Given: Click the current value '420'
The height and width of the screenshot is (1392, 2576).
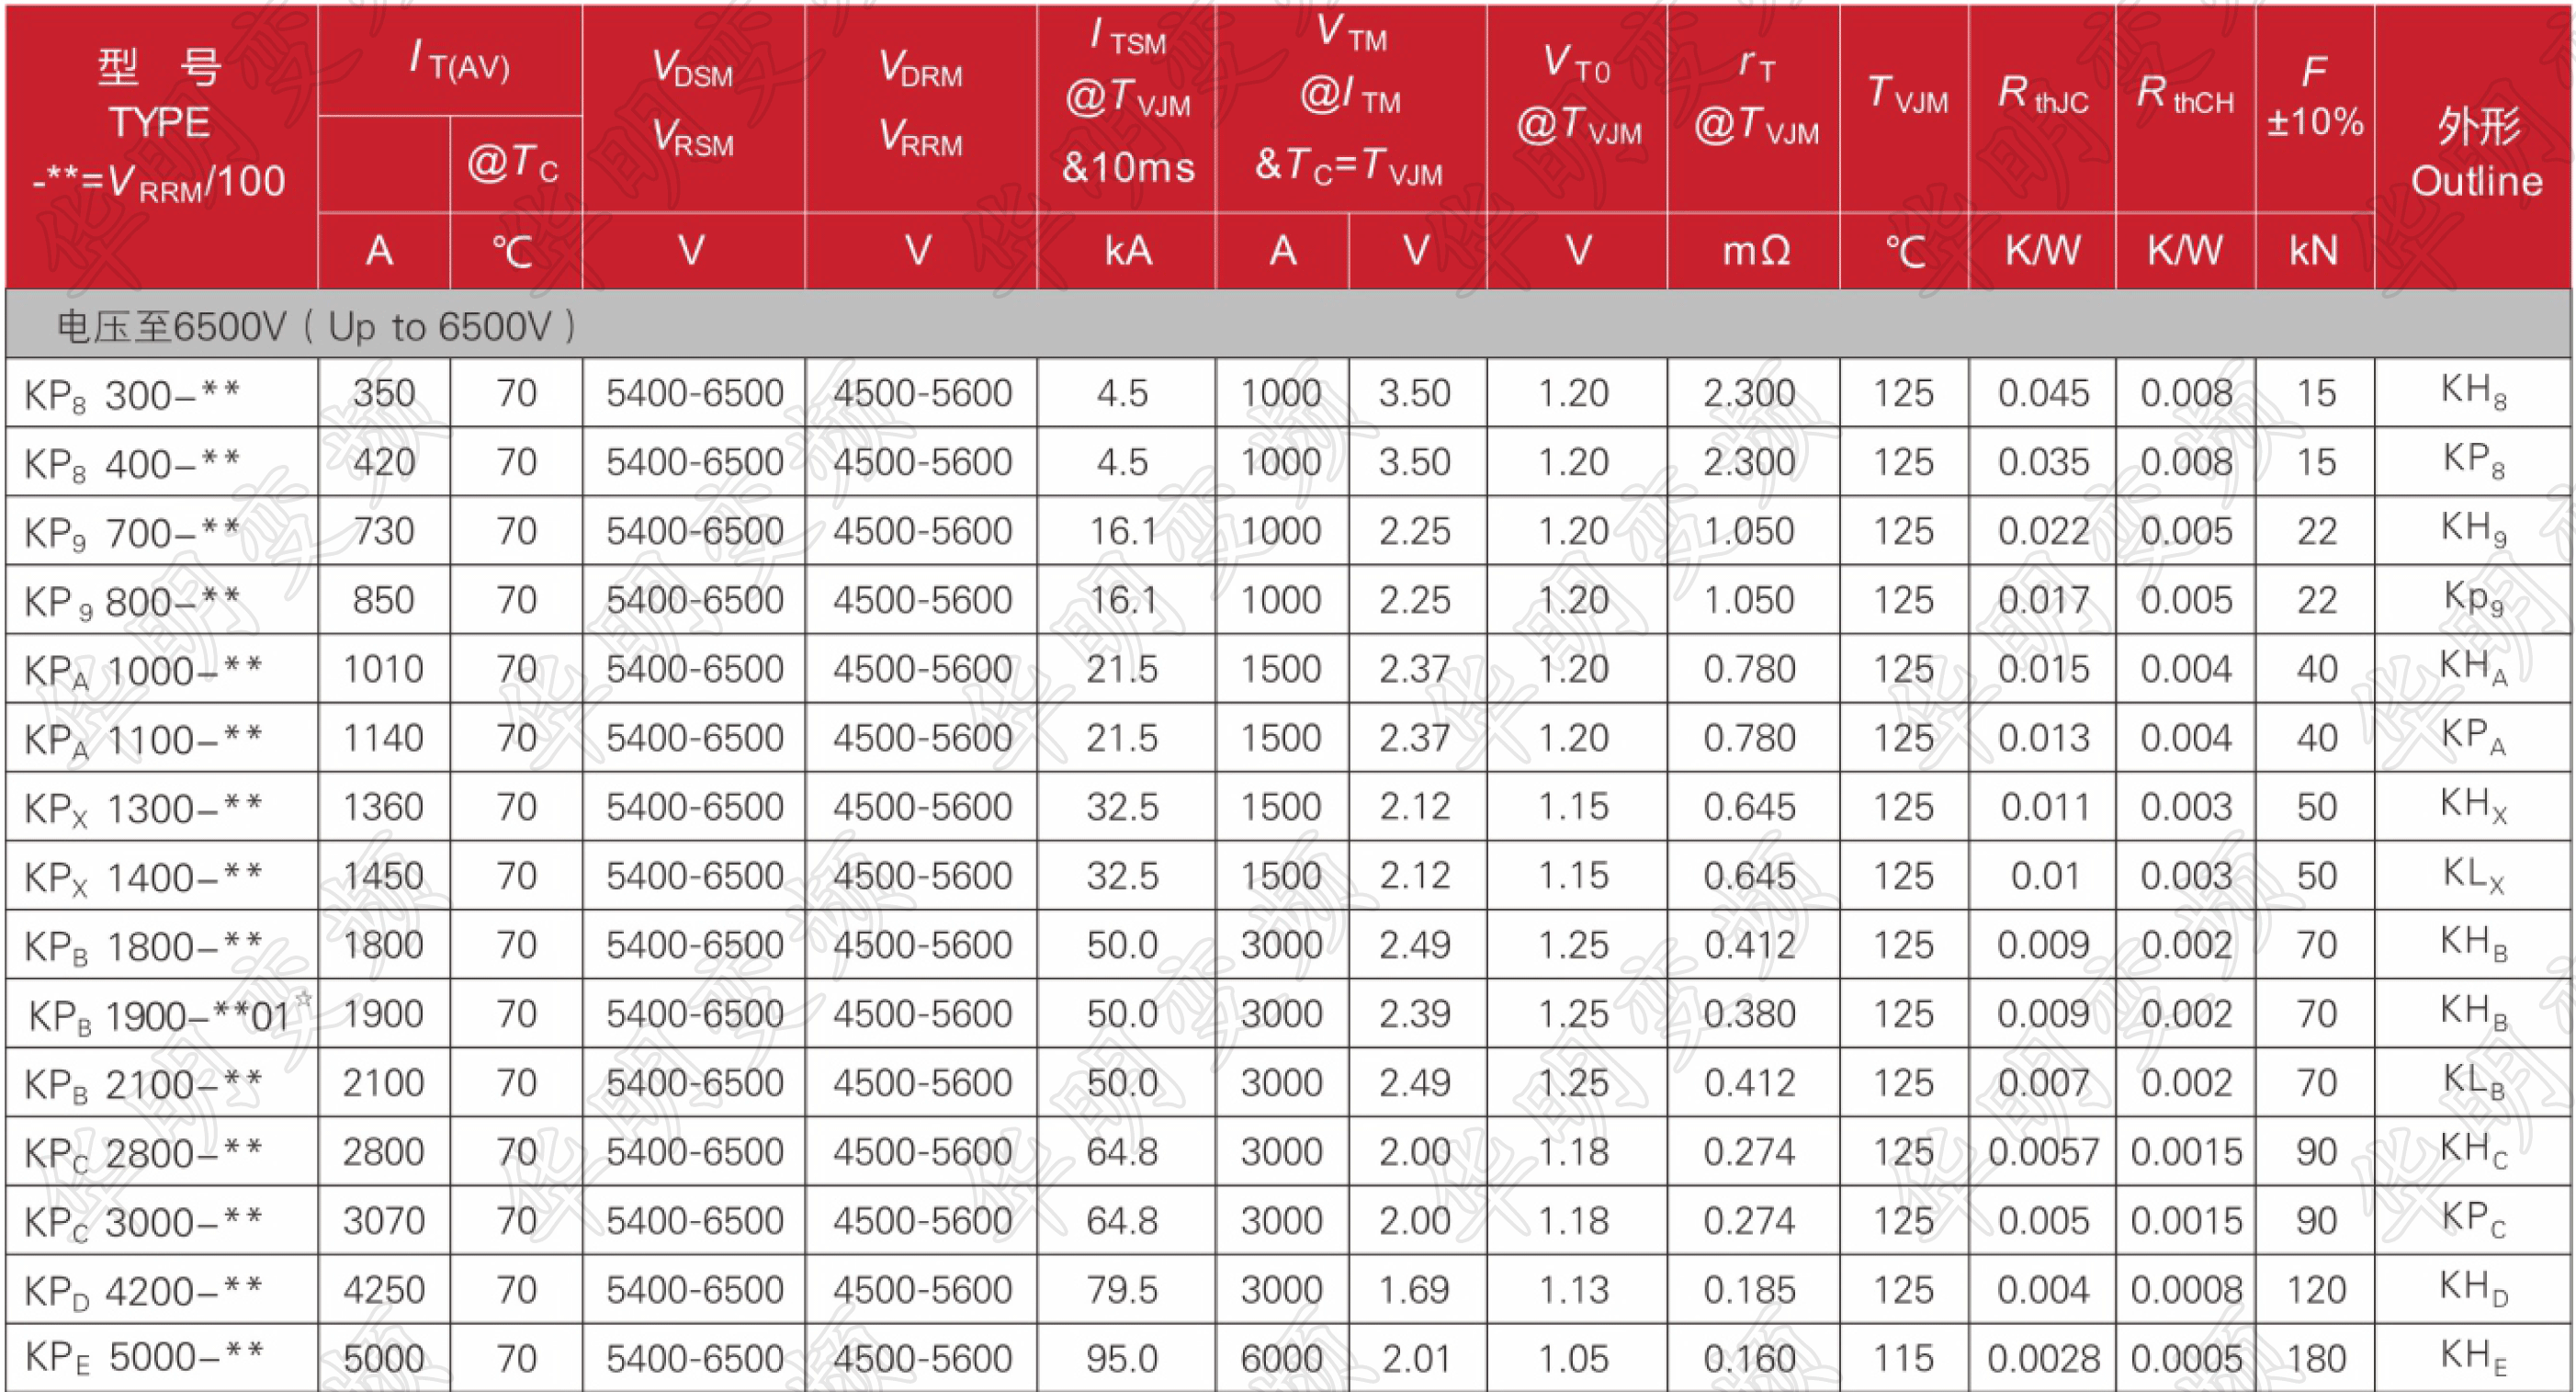Looking at the screenshot, I should click(384, 462).
